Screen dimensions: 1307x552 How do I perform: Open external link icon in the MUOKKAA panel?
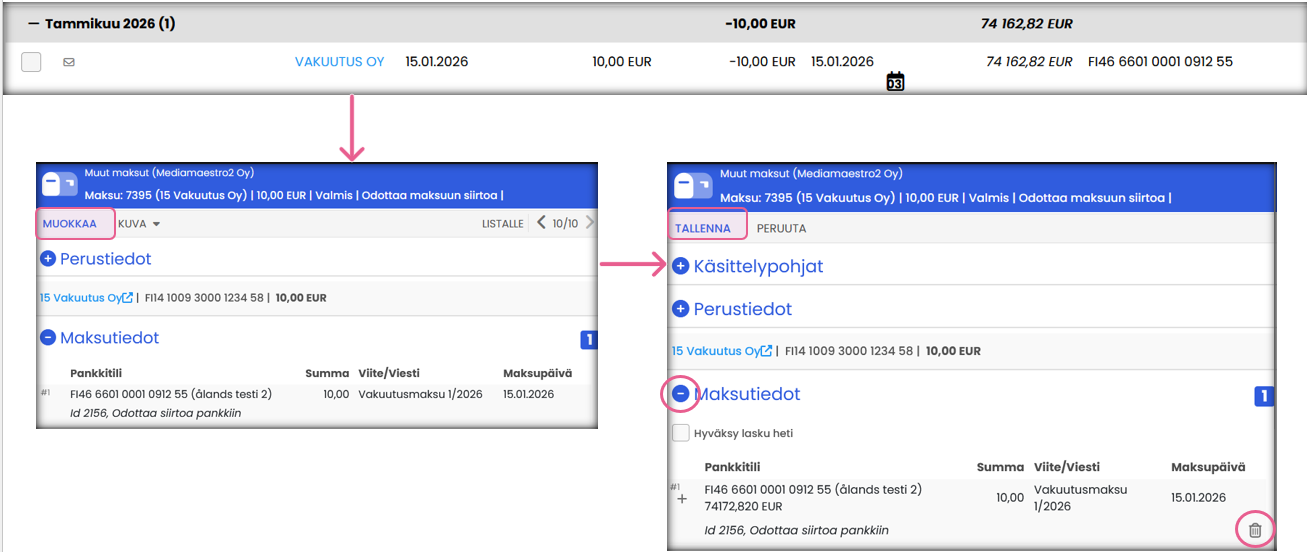point(128,298)
